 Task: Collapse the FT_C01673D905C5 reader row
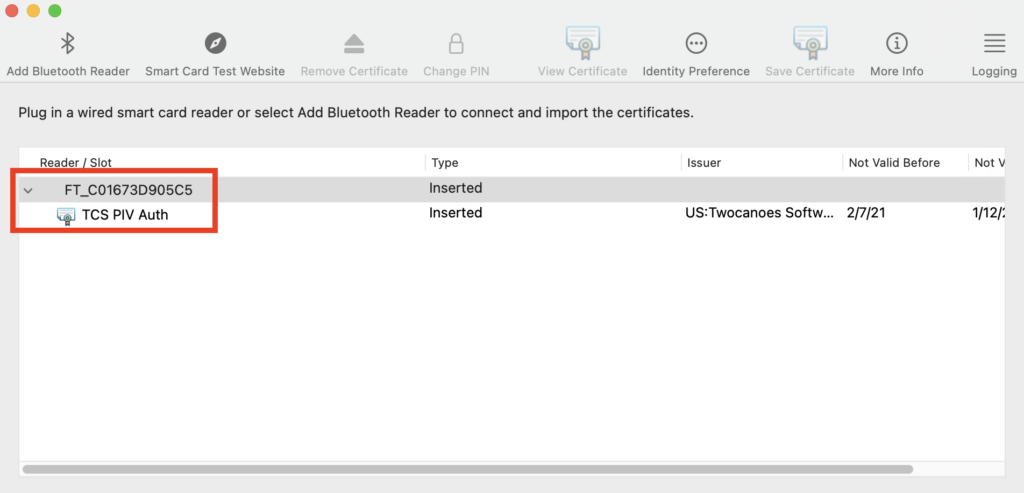tap(28, 191)
